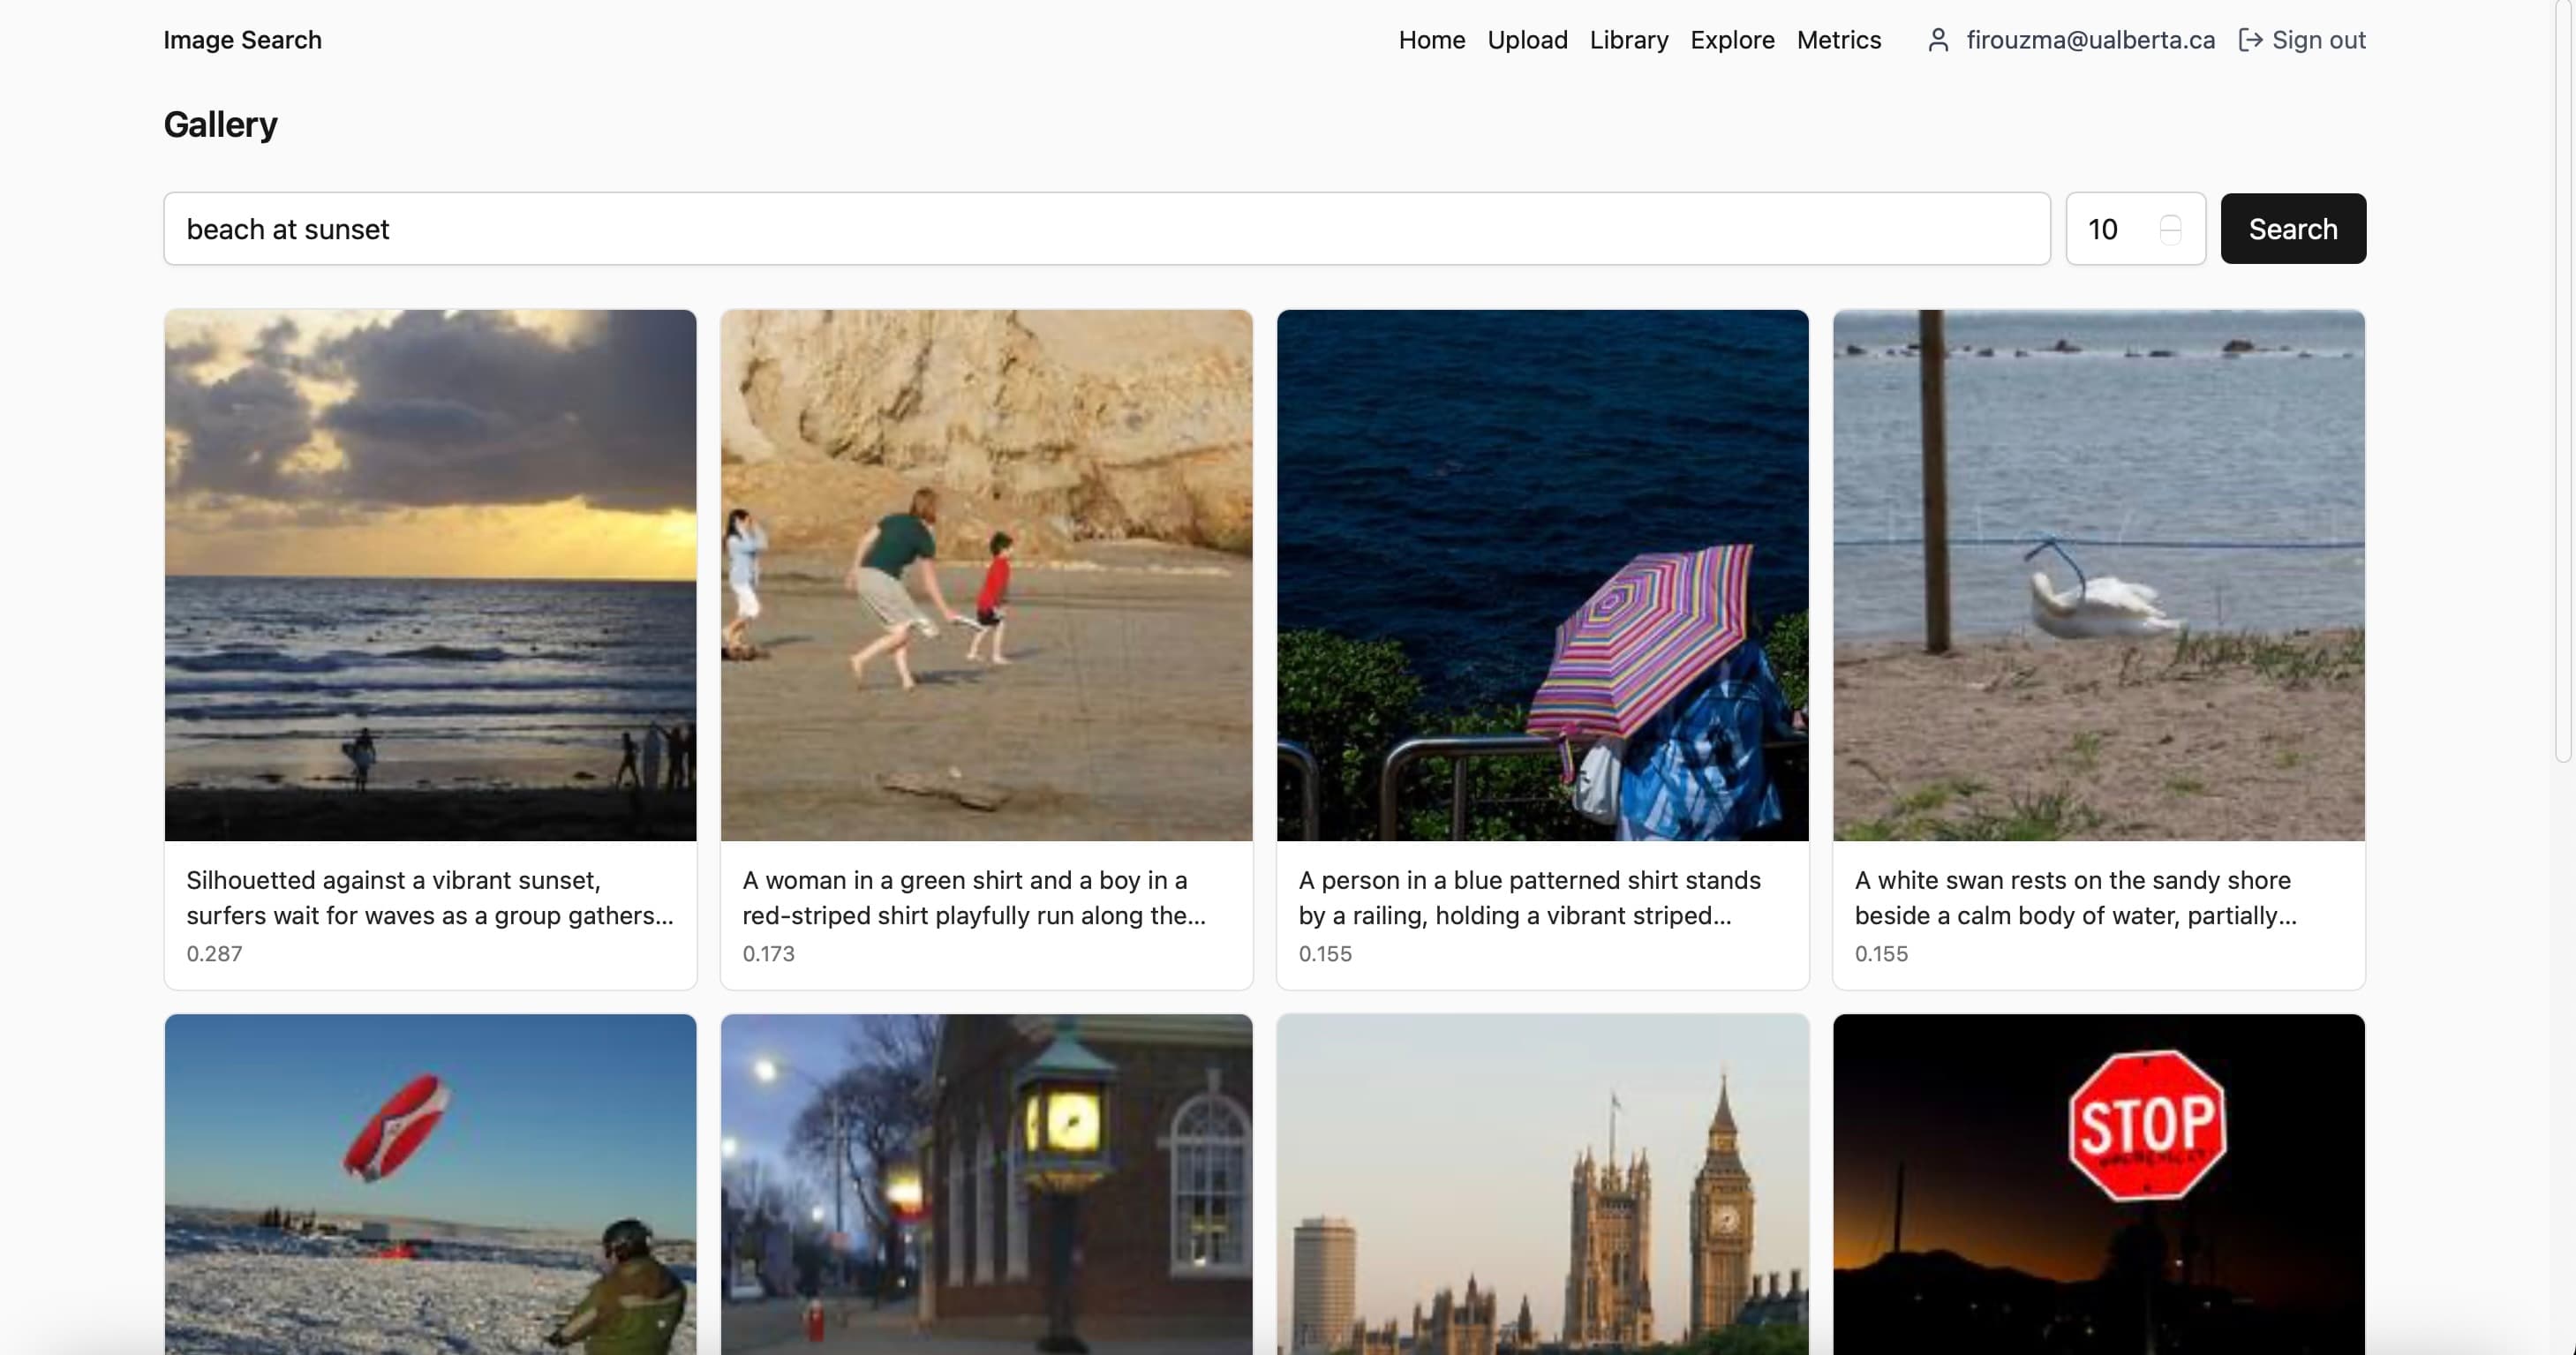2576x1355 pixels.
Task: Click the Sign out link
Action: point(2318,40)
